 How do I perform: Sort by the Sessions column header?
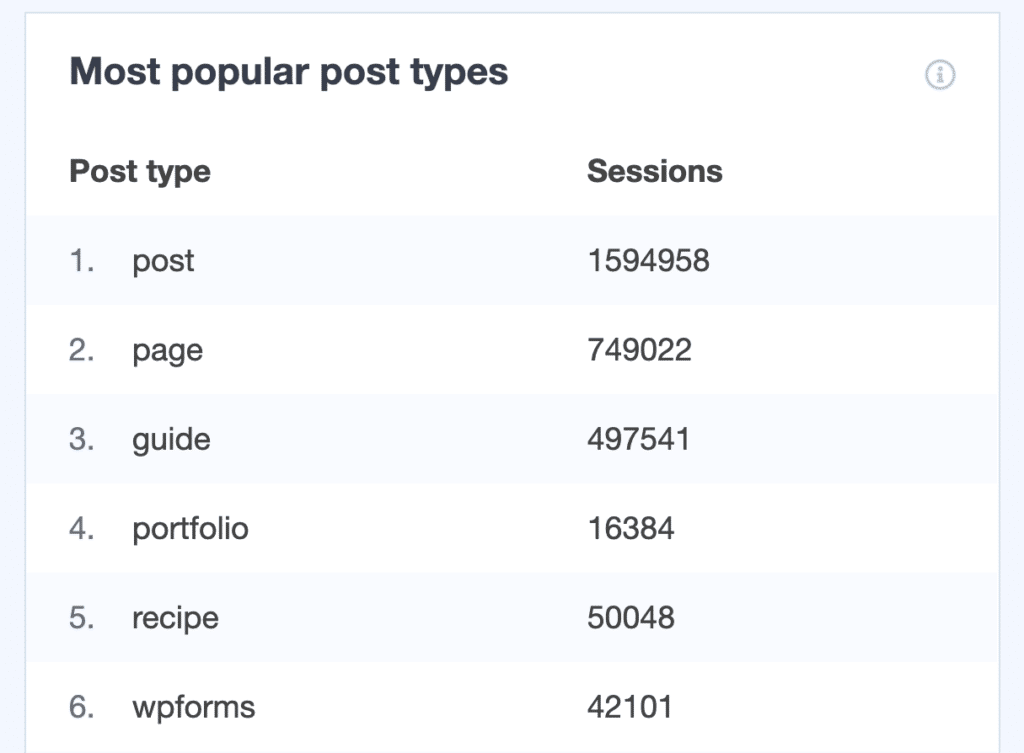(654, 171)
